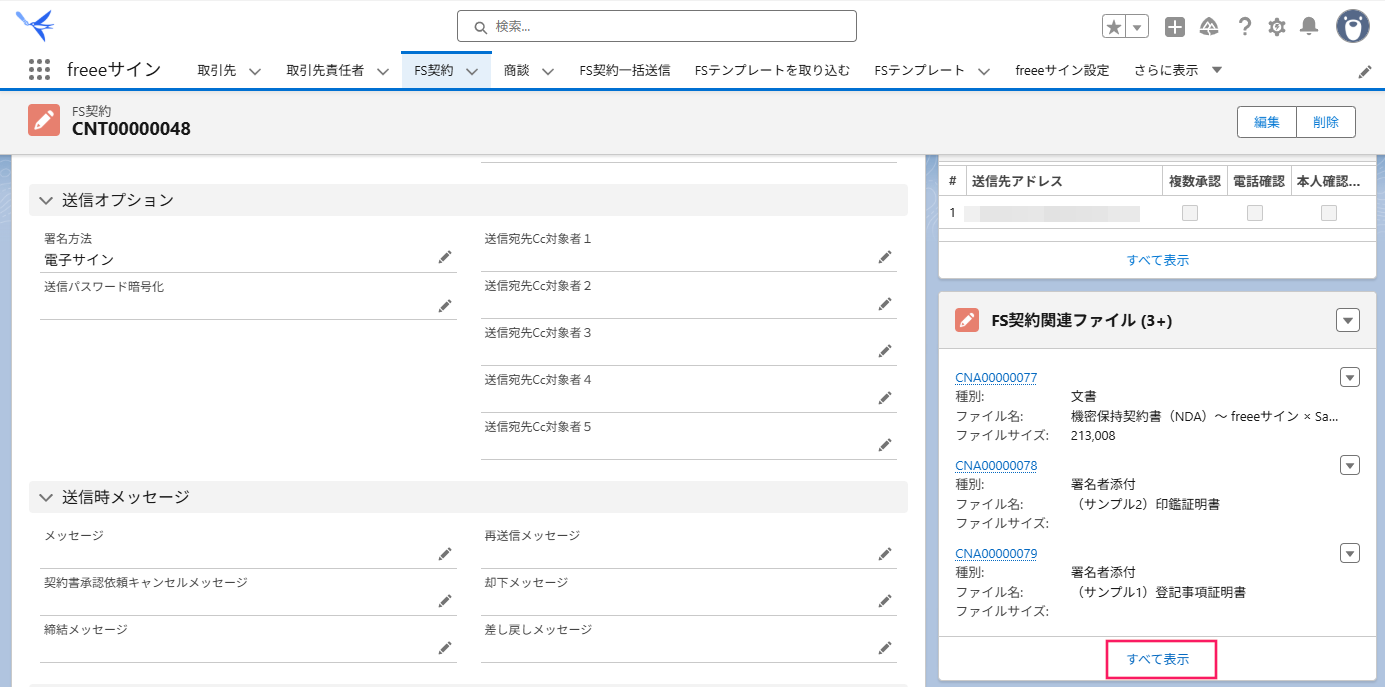
Task: Click the pencil icon to edit navigation
Action: [x=1365, y=71]
